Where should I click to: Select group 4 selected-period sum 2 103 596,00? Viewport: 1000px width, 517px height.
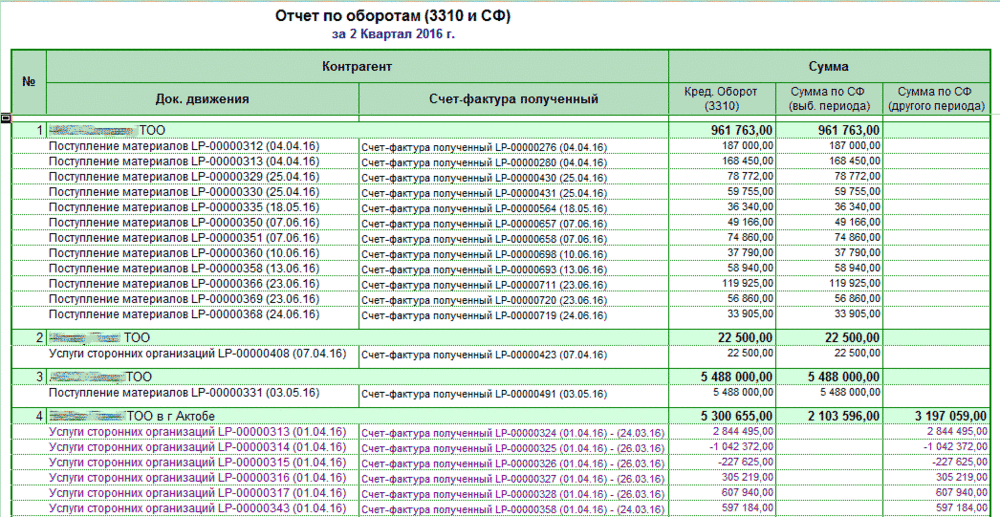pyautogui.click(x=845, y=416)
